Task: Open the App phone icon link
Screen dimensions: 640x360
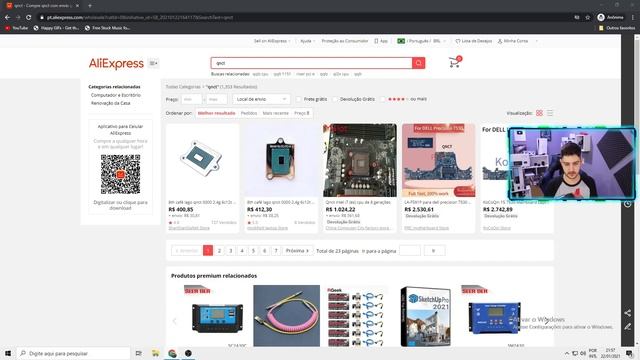Action: coord(381,41)
